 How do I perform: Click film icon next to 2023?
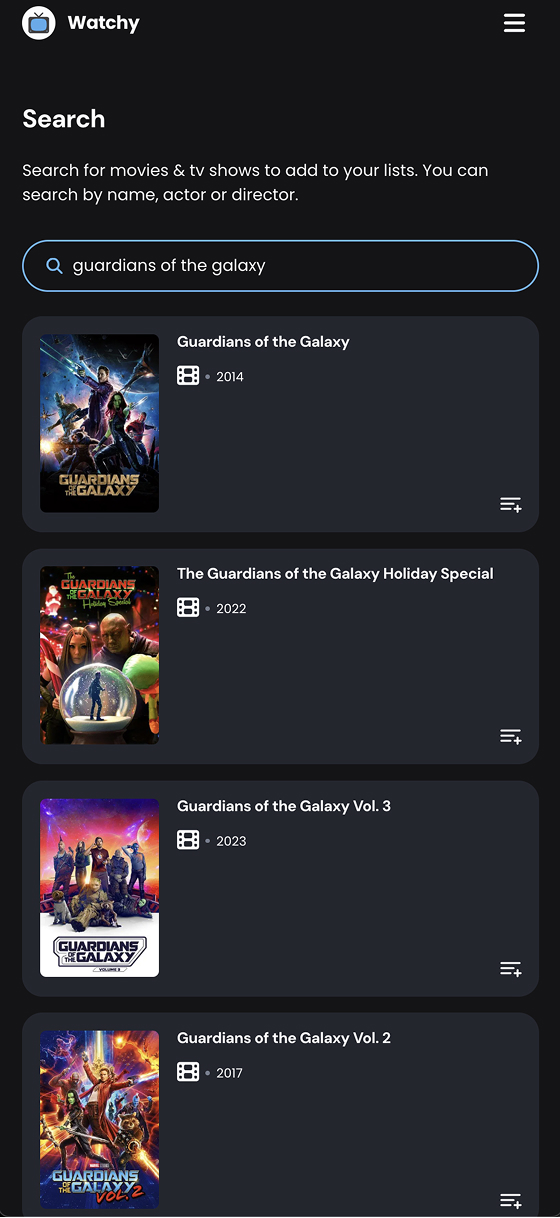pyautogui.click(x=188, y=840)
